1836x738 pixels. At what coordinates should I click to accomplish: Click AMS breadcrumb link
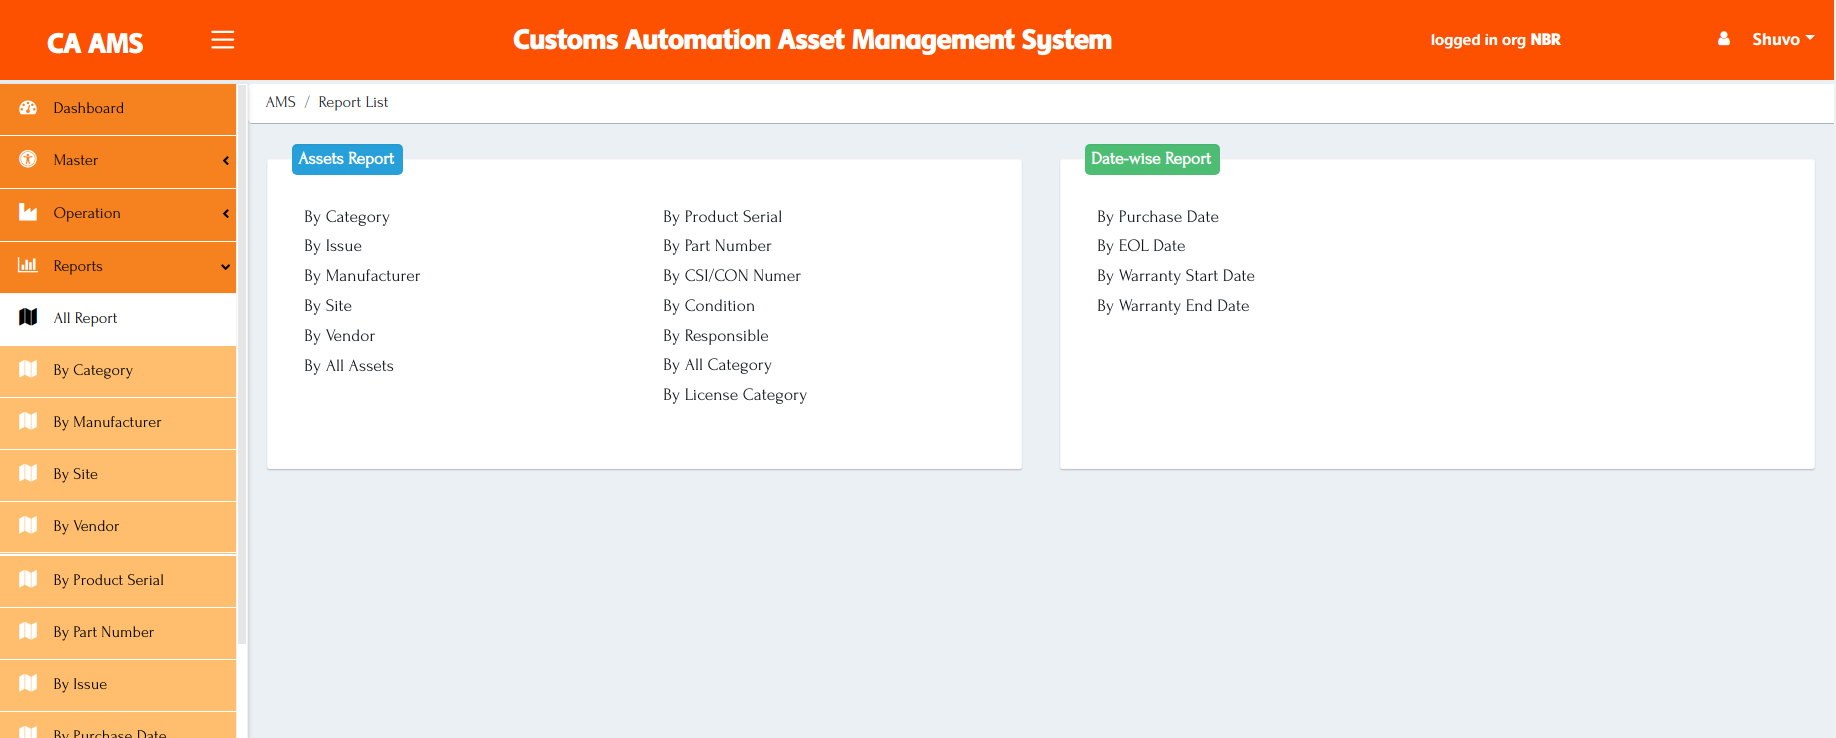281,102
